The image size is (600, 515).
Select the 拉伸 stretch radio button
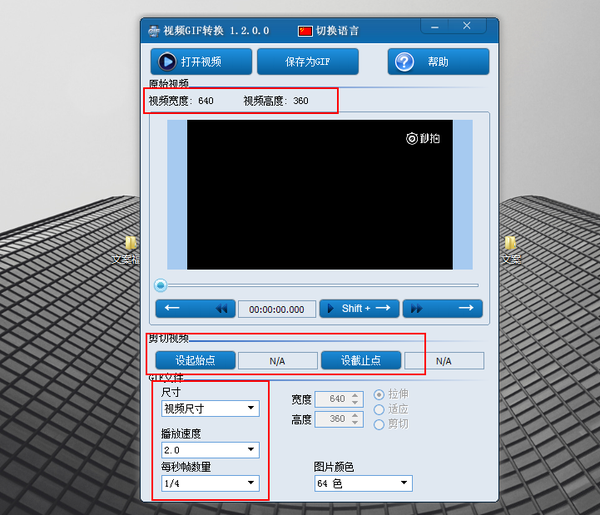tap(379, 394)
